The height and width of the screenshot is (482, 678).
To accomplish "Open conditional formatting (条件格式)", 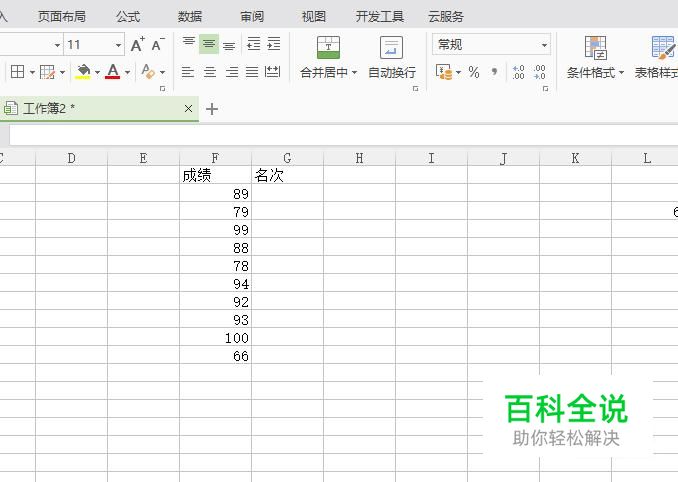I will coord(595,58).
